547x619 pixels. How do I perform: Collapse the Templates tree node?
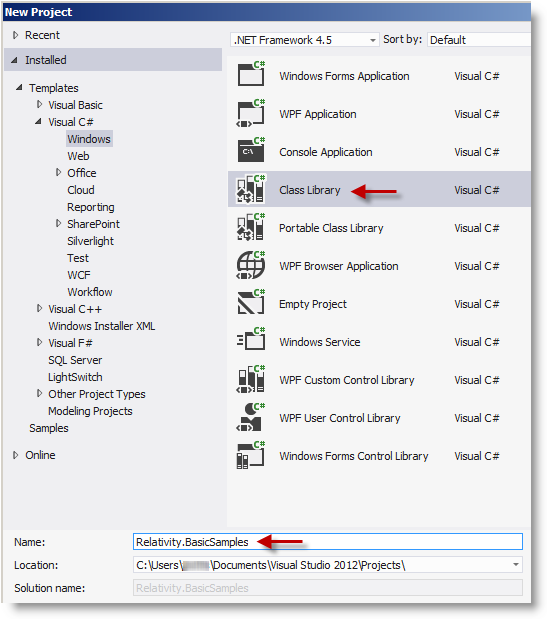tap(19, 87)
